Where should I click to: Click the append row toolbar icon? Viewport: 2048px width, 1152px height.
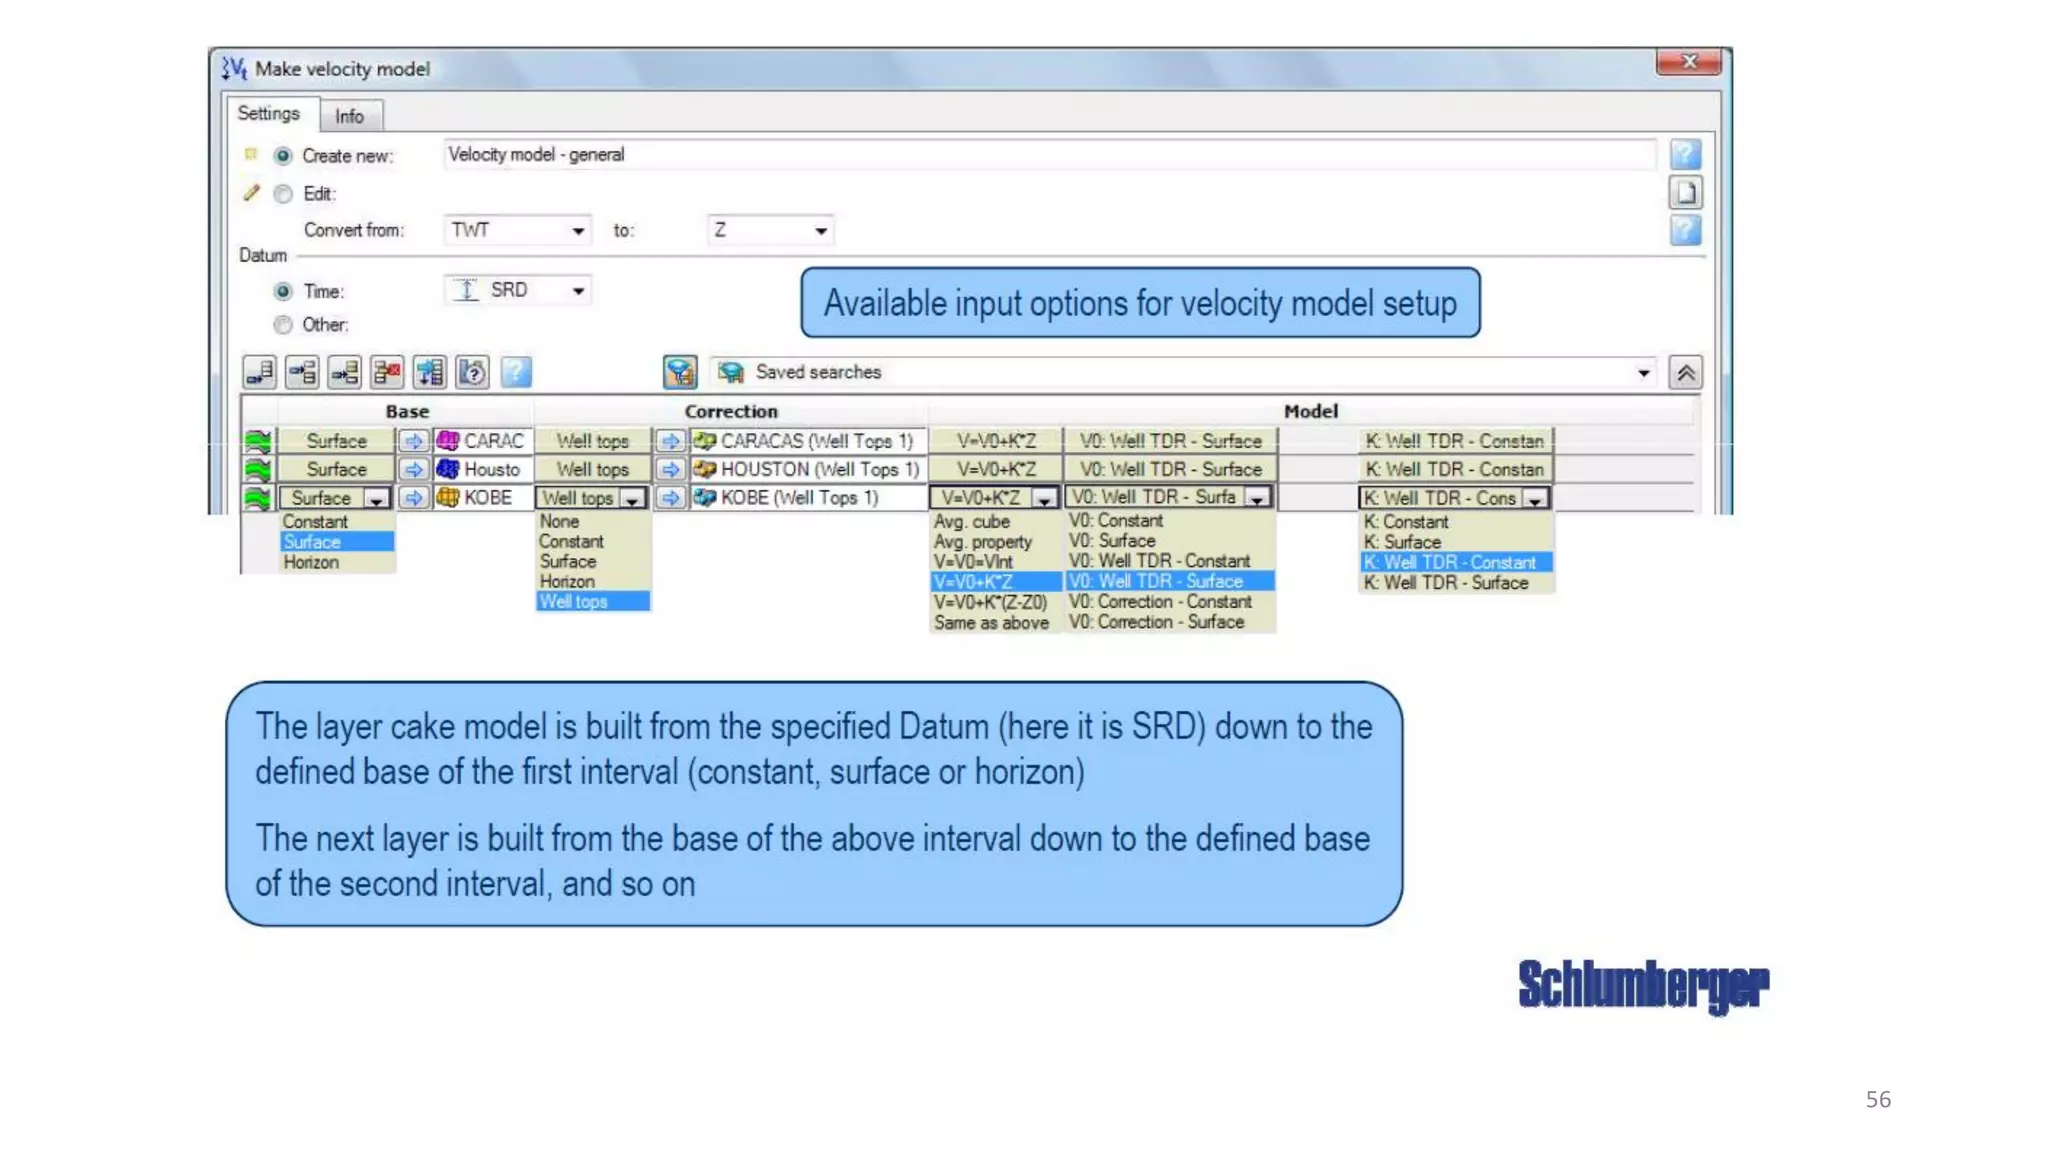[259, 372]
